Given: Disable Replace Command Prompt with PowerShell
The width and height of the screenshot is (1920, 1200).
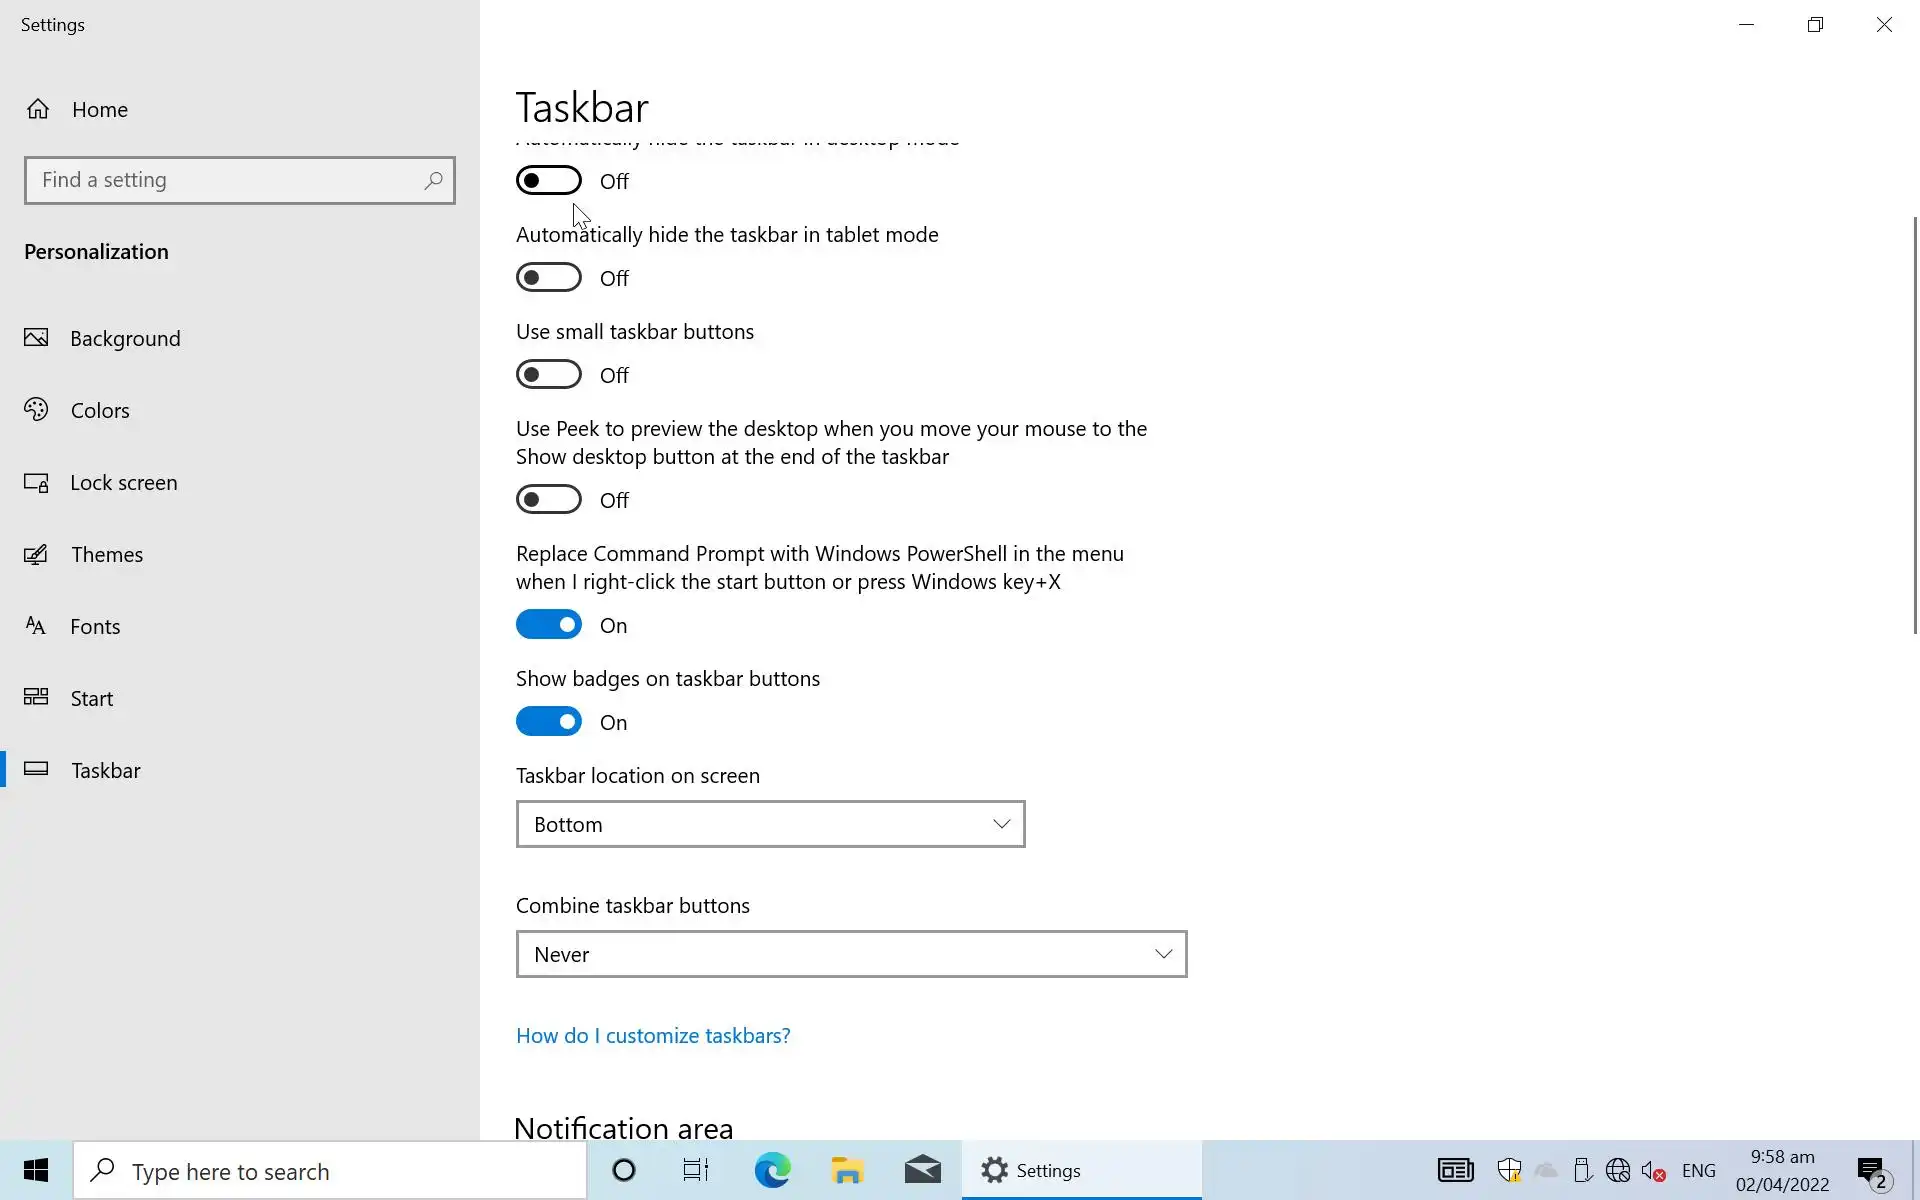Looking at the screenshot, I should pyautogui.click(x=549, y=625).
